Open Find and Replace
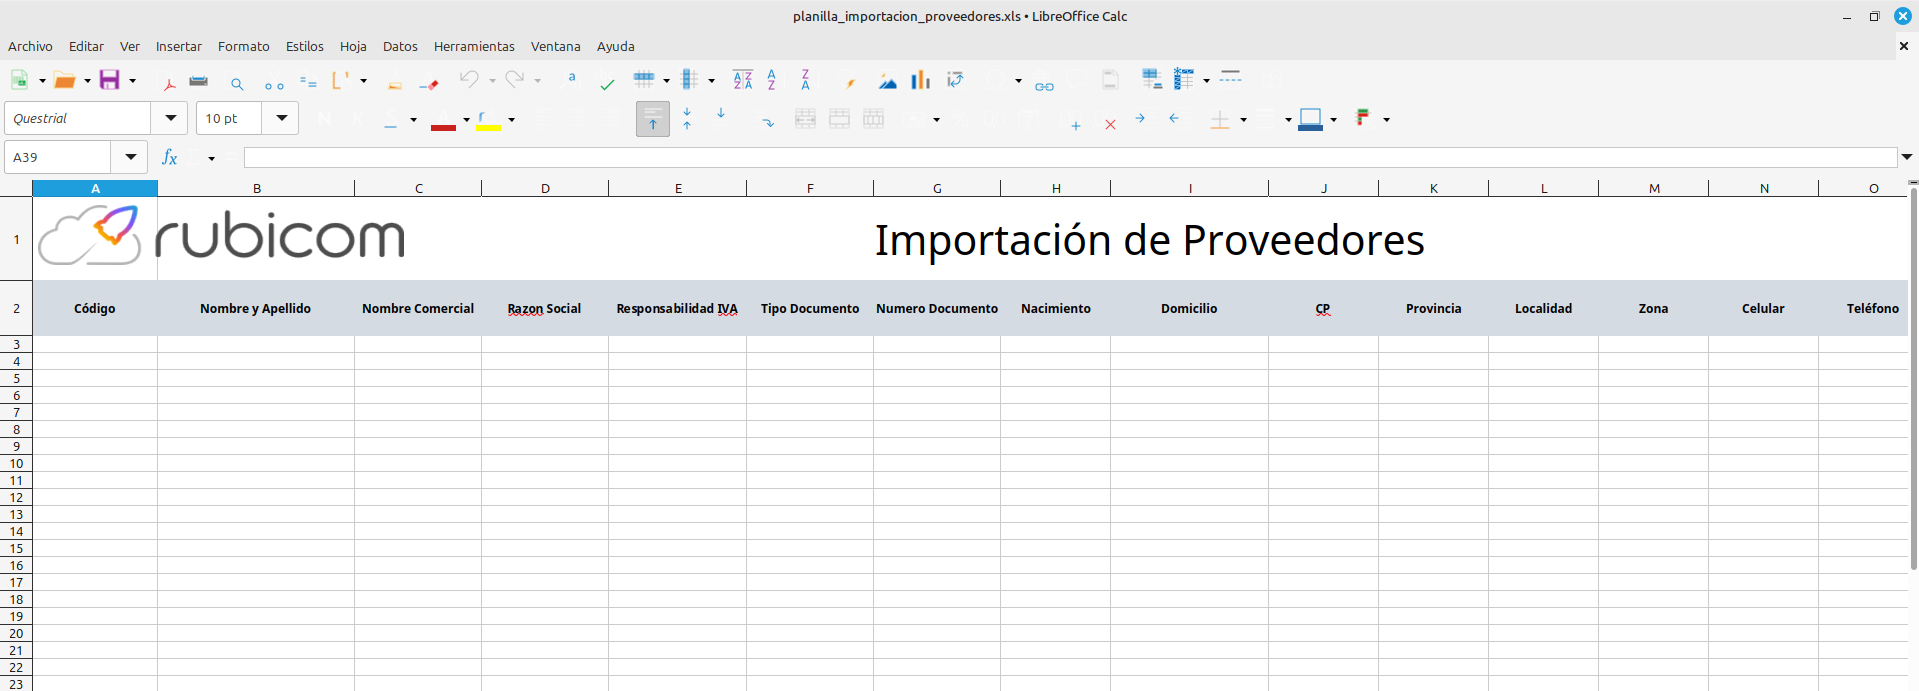Viewport: 1919px width, 691px height. point(571,80)
